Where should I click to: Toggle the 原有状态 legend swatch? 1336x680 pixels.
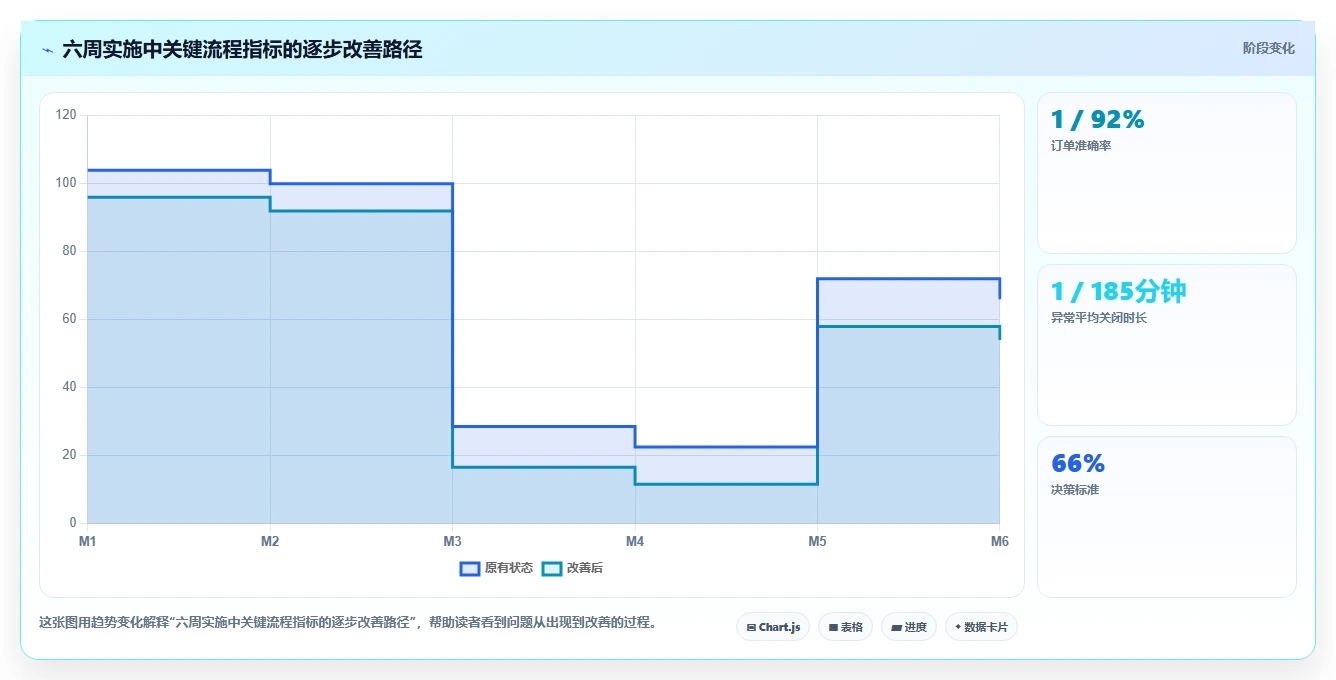point(470,568)
